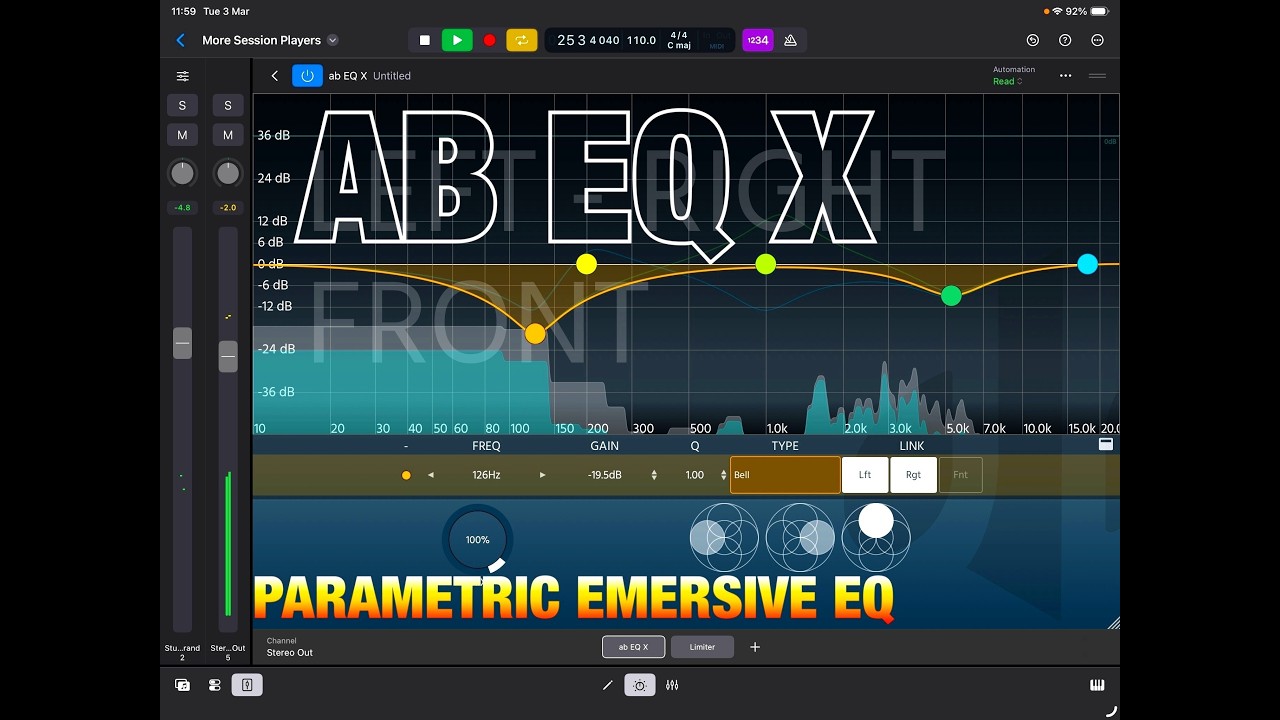Change the Automation Read mode
Viewport: 1280px width, 720px height.
click(1008, 82)
